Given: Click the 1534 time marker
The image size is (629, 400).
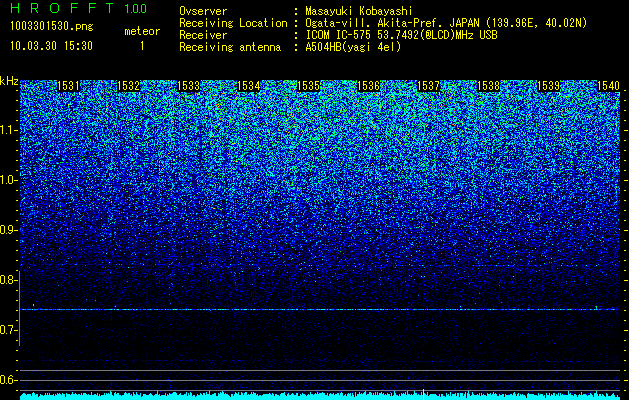Looking at the screenshot, I should pos(249,86).
